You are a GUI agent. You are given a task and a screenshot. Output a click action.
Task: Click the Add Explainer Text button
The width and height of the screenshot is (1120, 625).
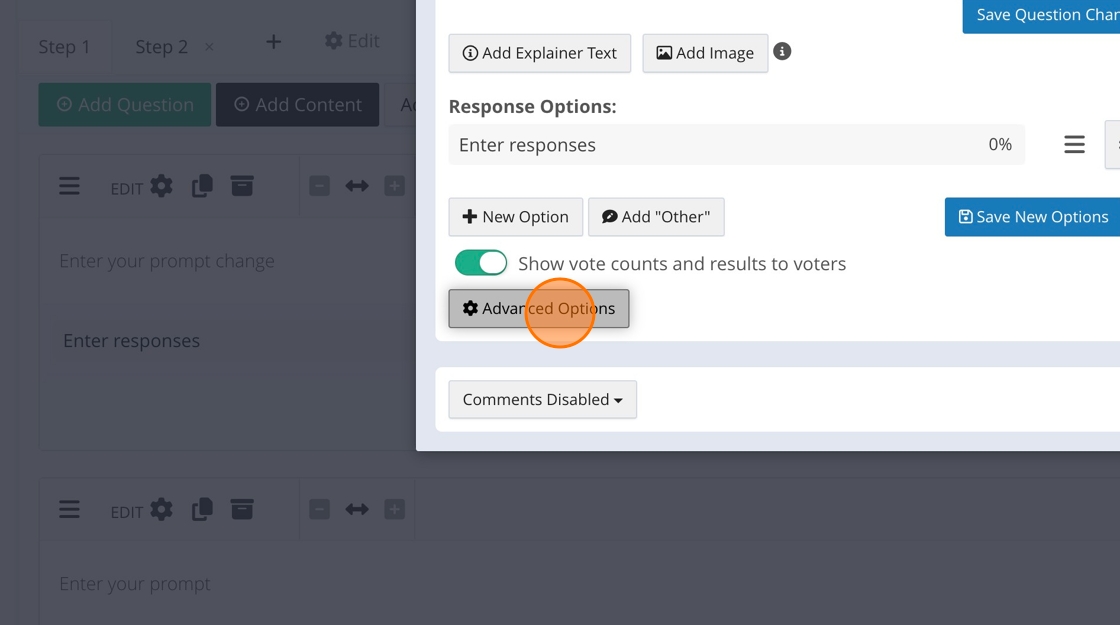coord(539,53)
